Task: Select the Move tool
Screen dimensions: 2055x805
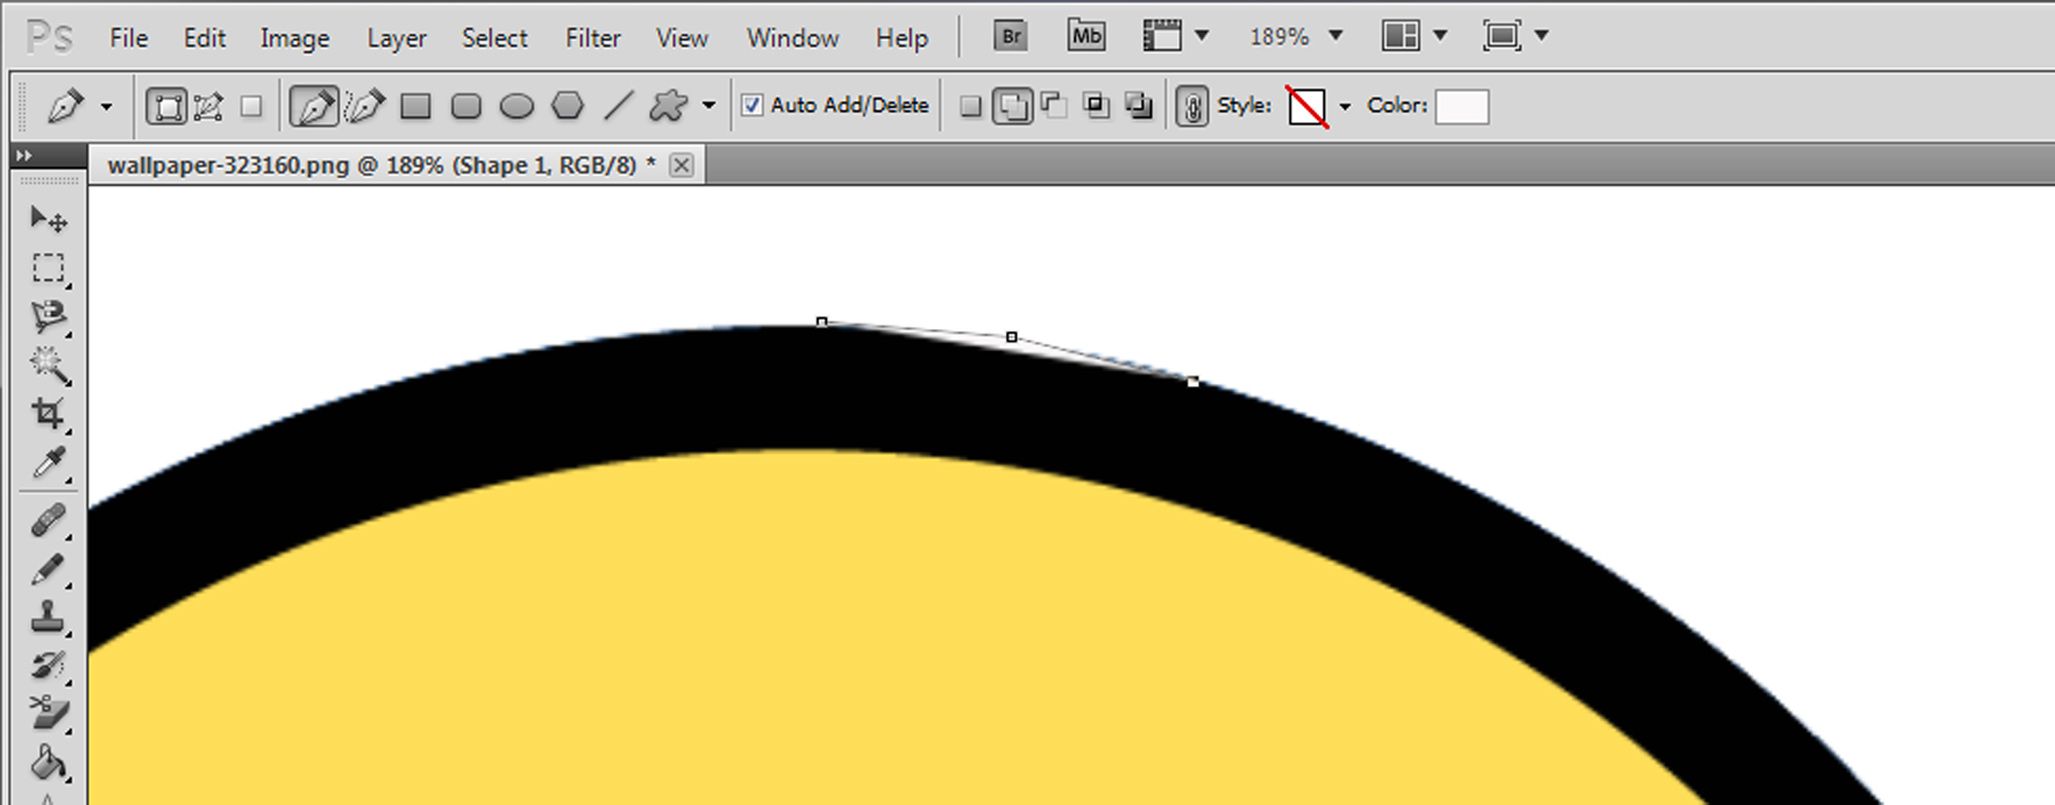Action: 48,219
